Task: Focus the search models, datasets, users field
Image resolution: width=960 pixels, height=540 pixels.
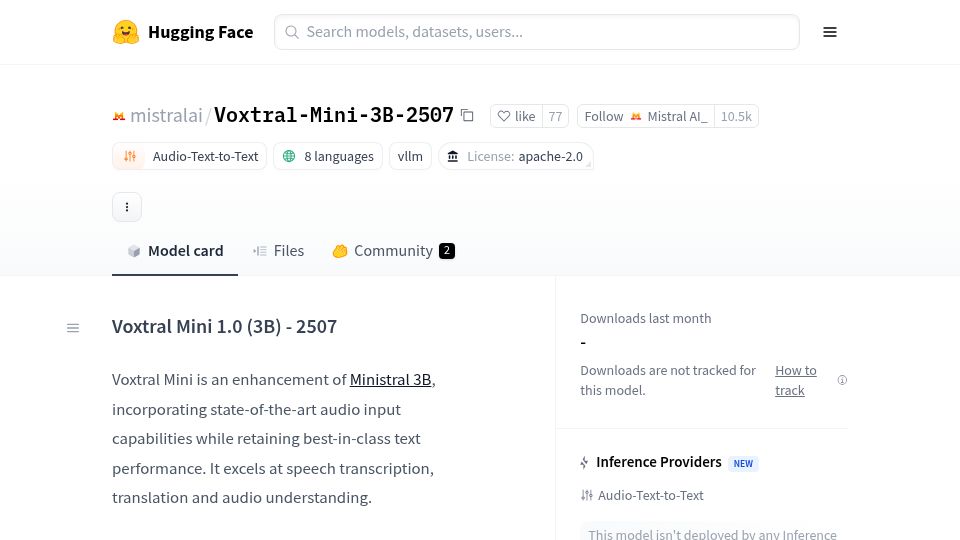Action: (x=536, y=32)
